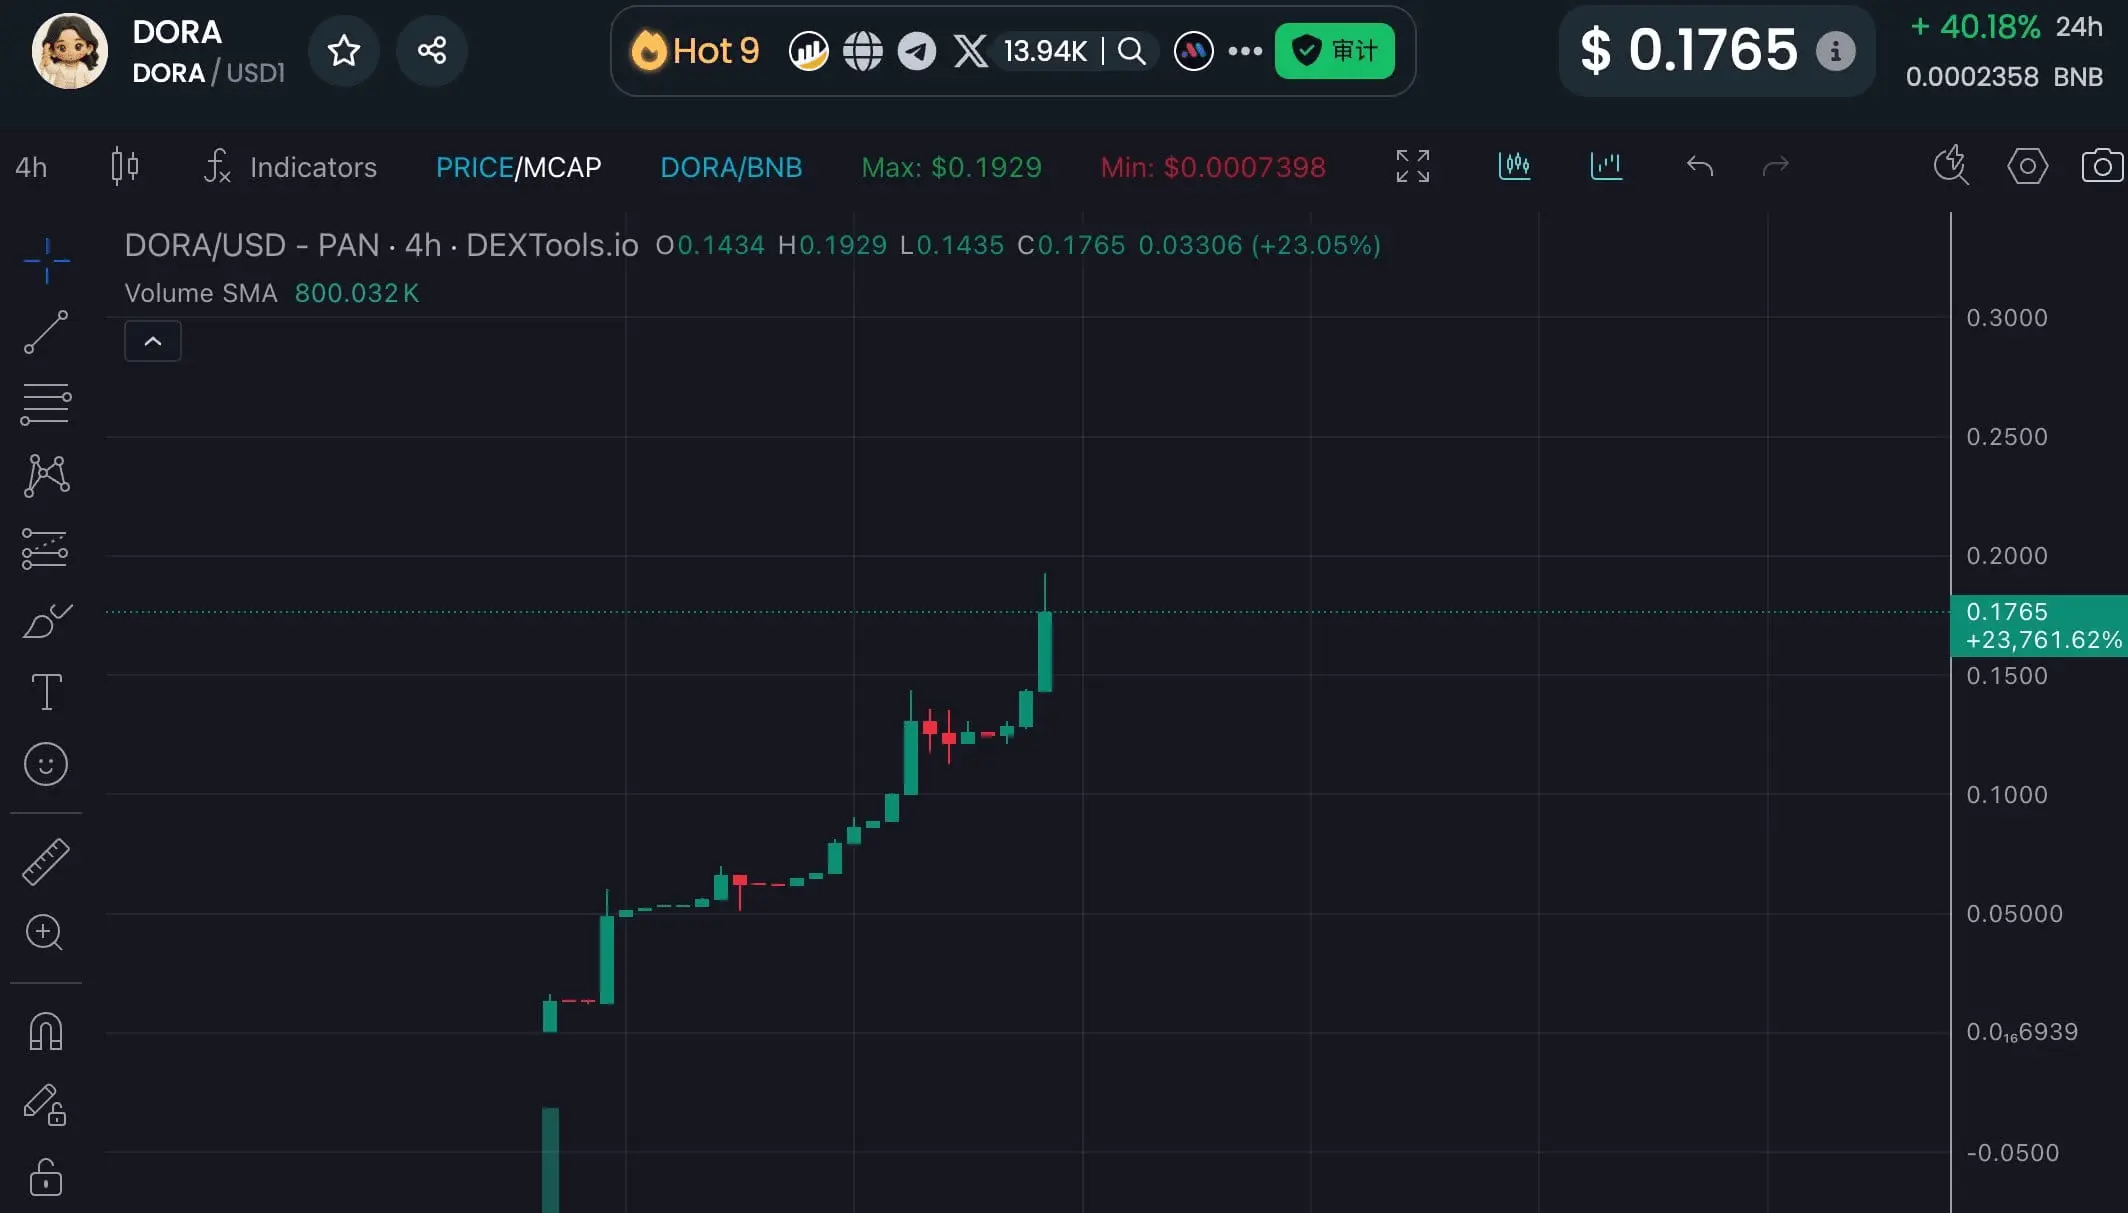Select the trend line drawing tool

[x=46, y=332]
